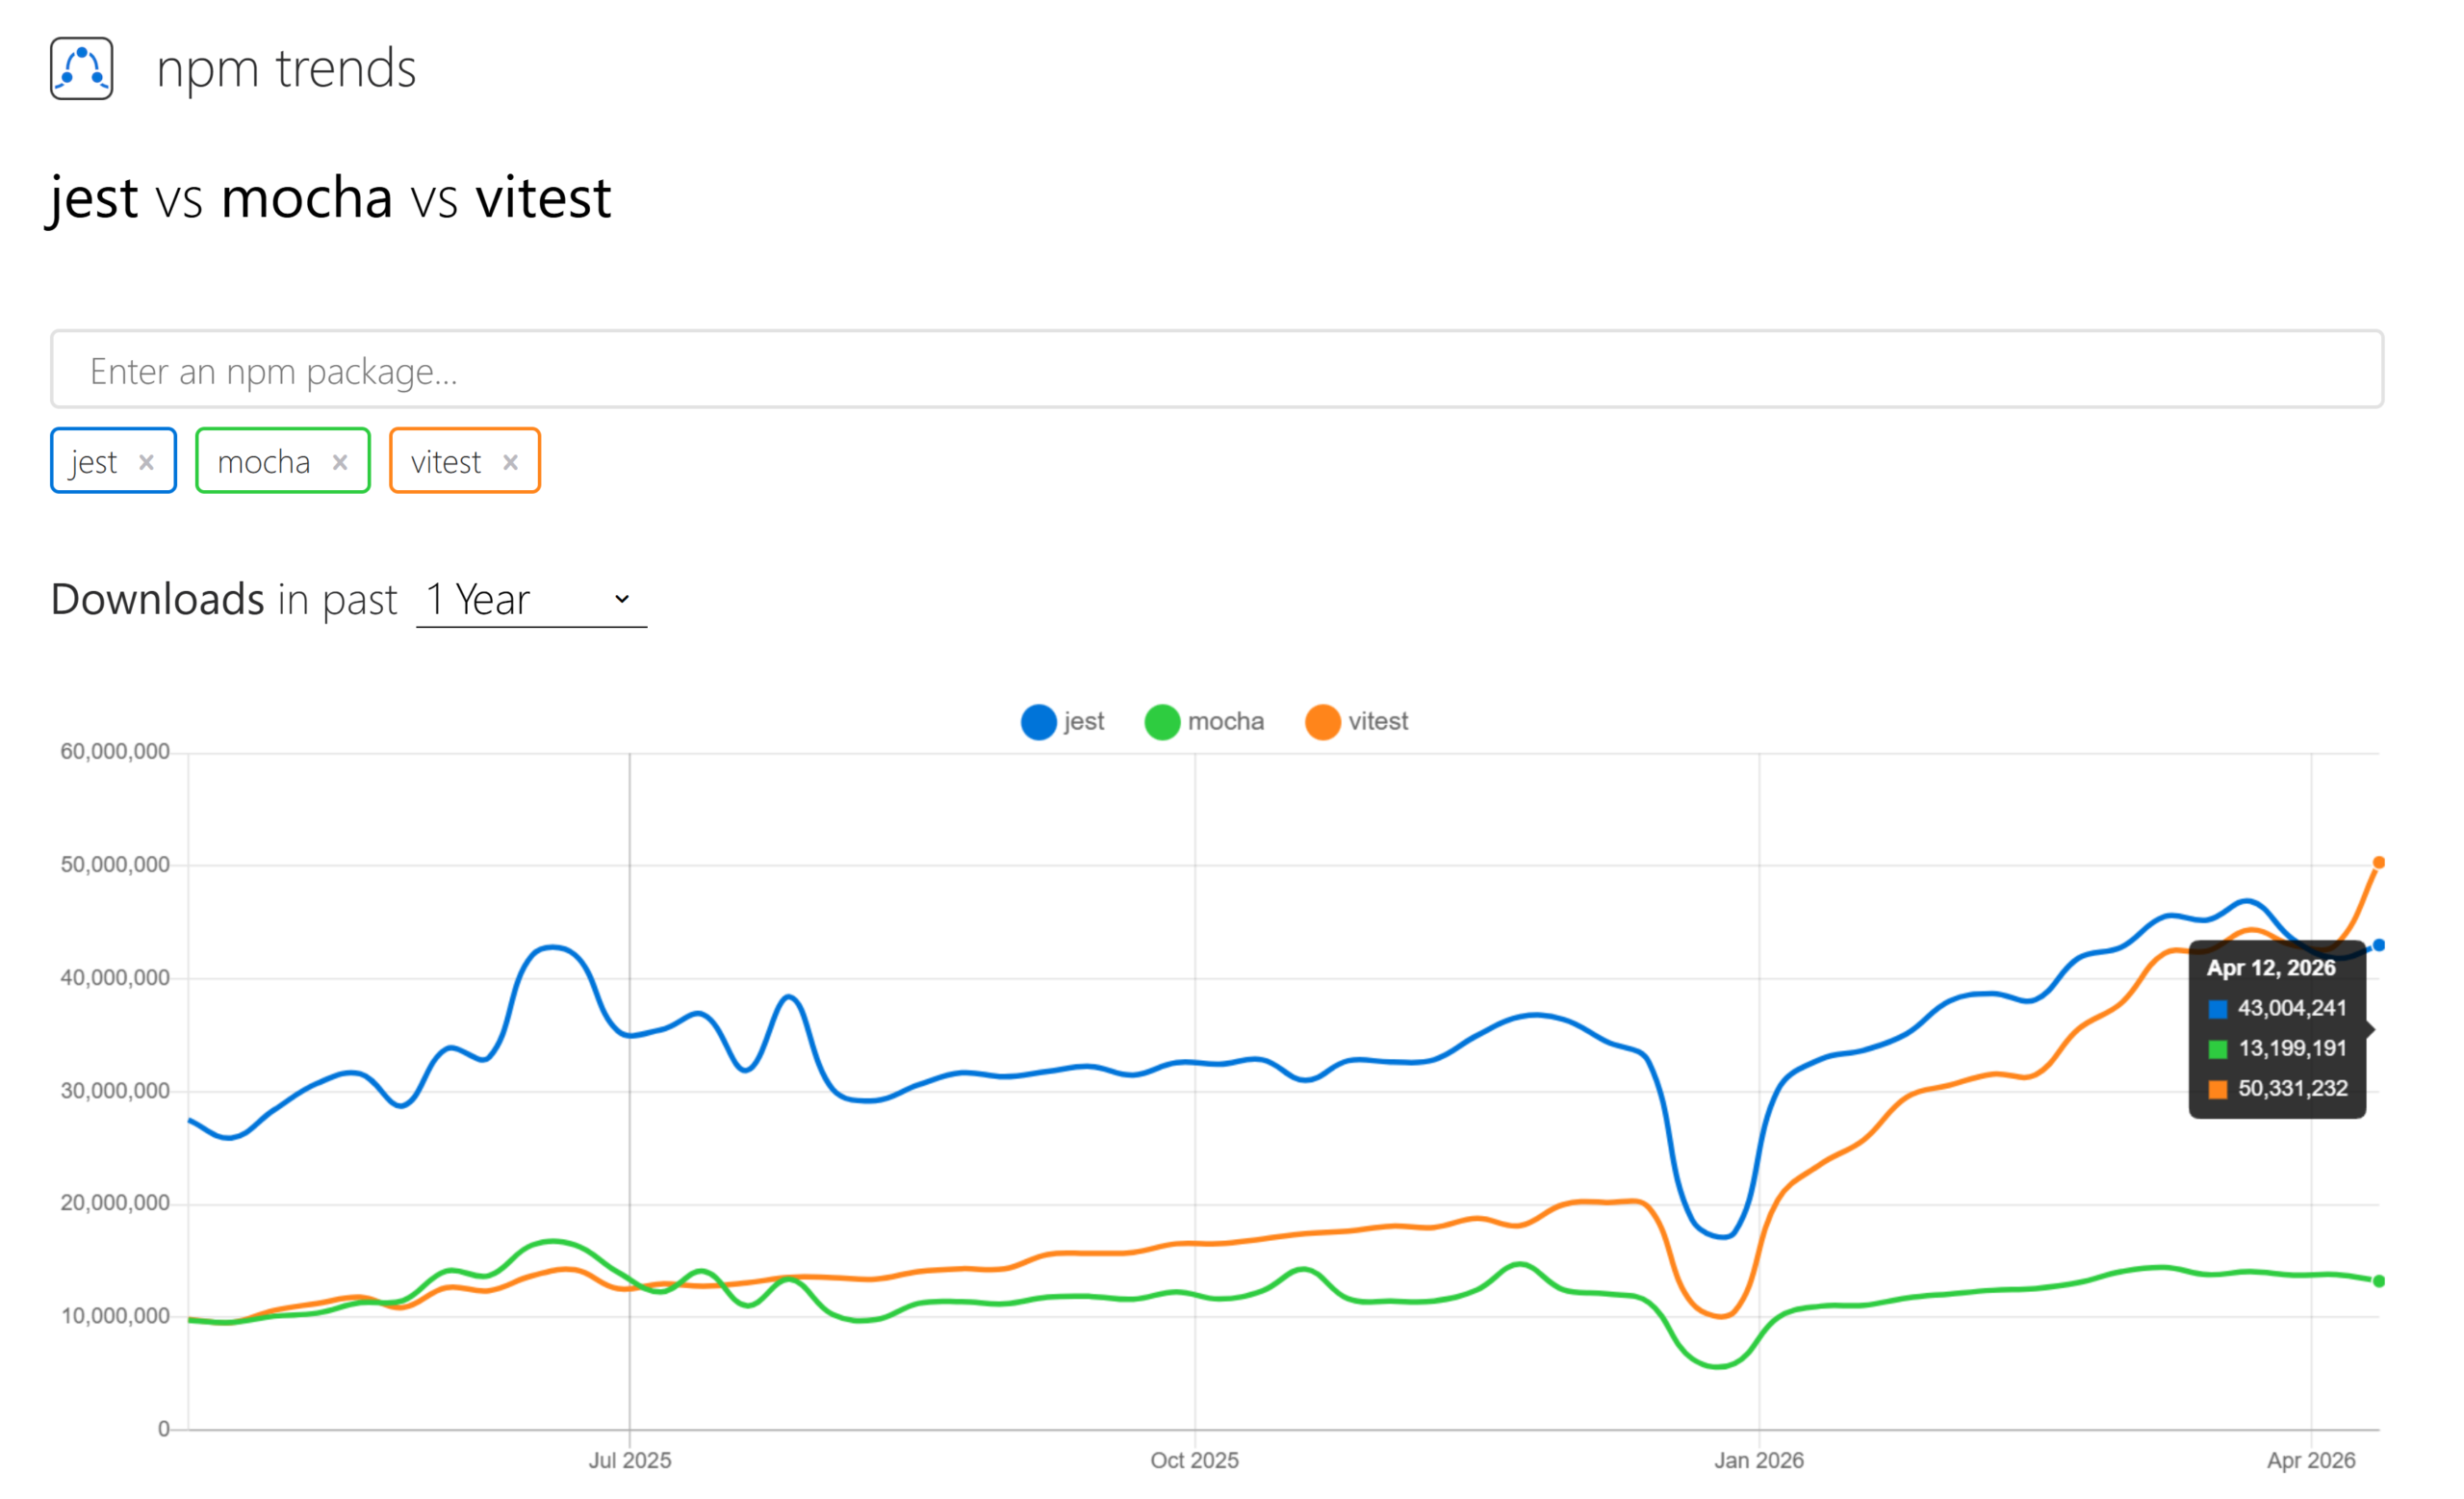Click the orange vitest endpoint on chart
The width and height of the screenshot is (2464, 1499).
2378,863
